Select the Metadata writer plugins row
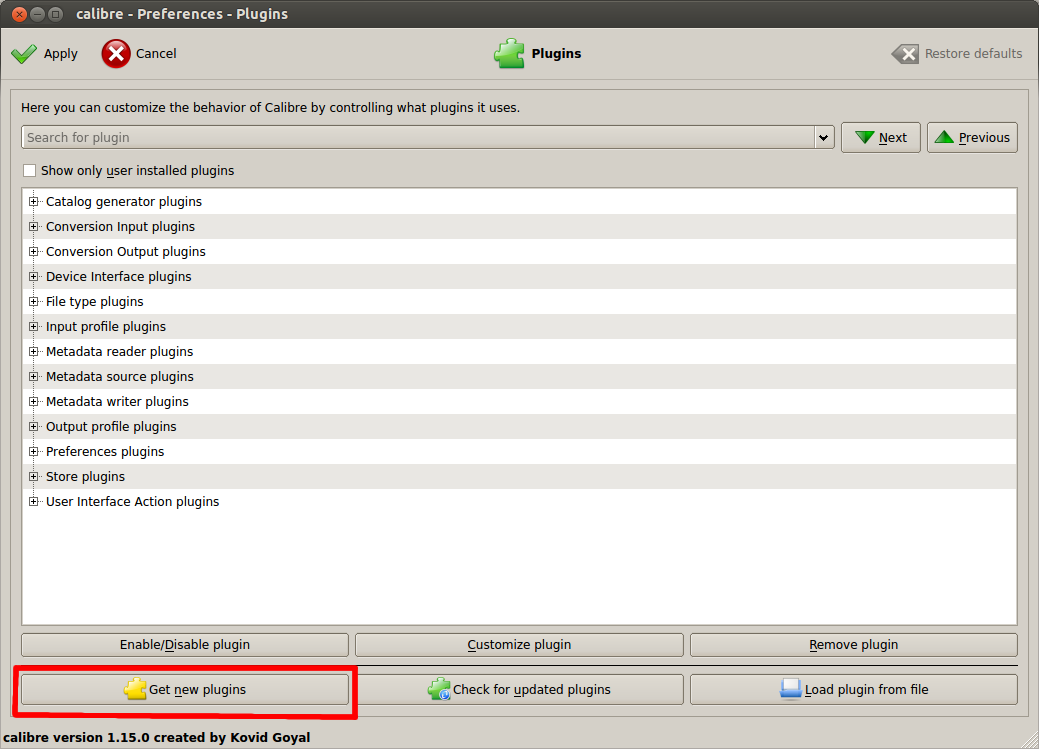1039x749 pixels. pos(520,402)
